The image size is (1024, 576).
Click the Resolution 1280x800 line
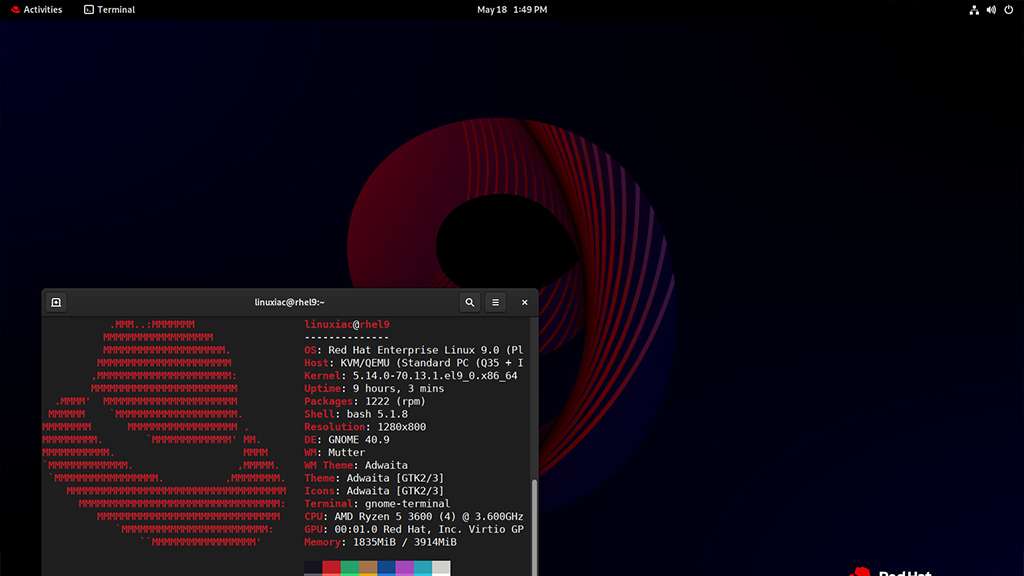click(365, 427)
